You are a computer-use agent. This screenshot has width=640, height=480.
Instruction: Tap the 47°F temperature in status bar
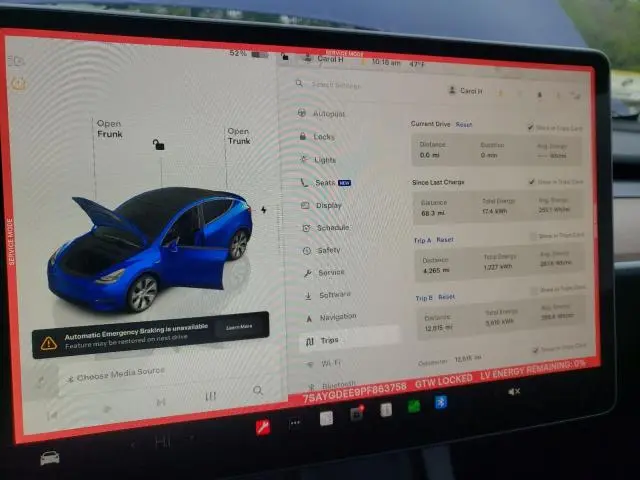click(x=417, y=64)
